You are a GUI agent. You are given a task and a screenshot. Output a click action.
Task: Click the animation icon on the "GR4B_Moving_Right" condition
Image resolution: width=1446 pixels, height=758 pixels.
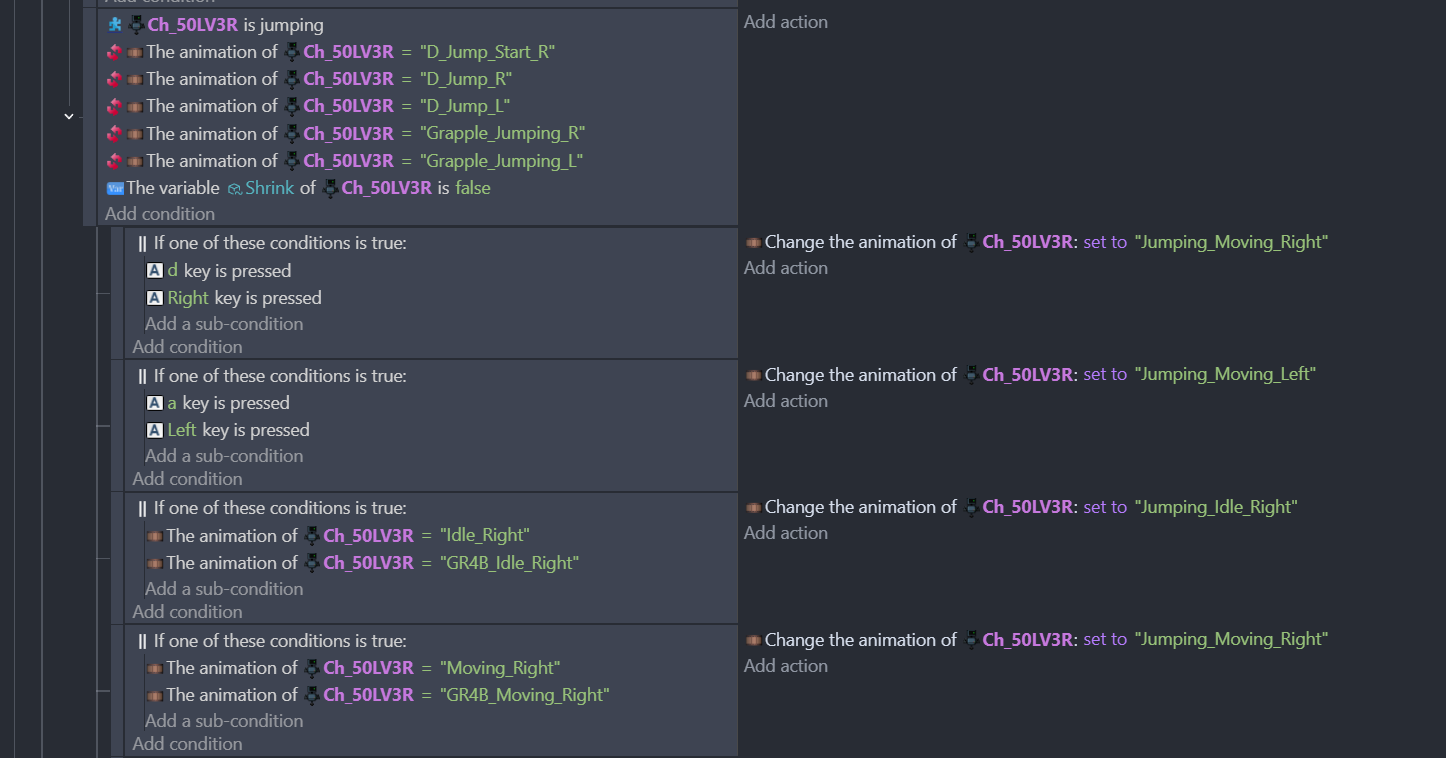pos(154,695)
